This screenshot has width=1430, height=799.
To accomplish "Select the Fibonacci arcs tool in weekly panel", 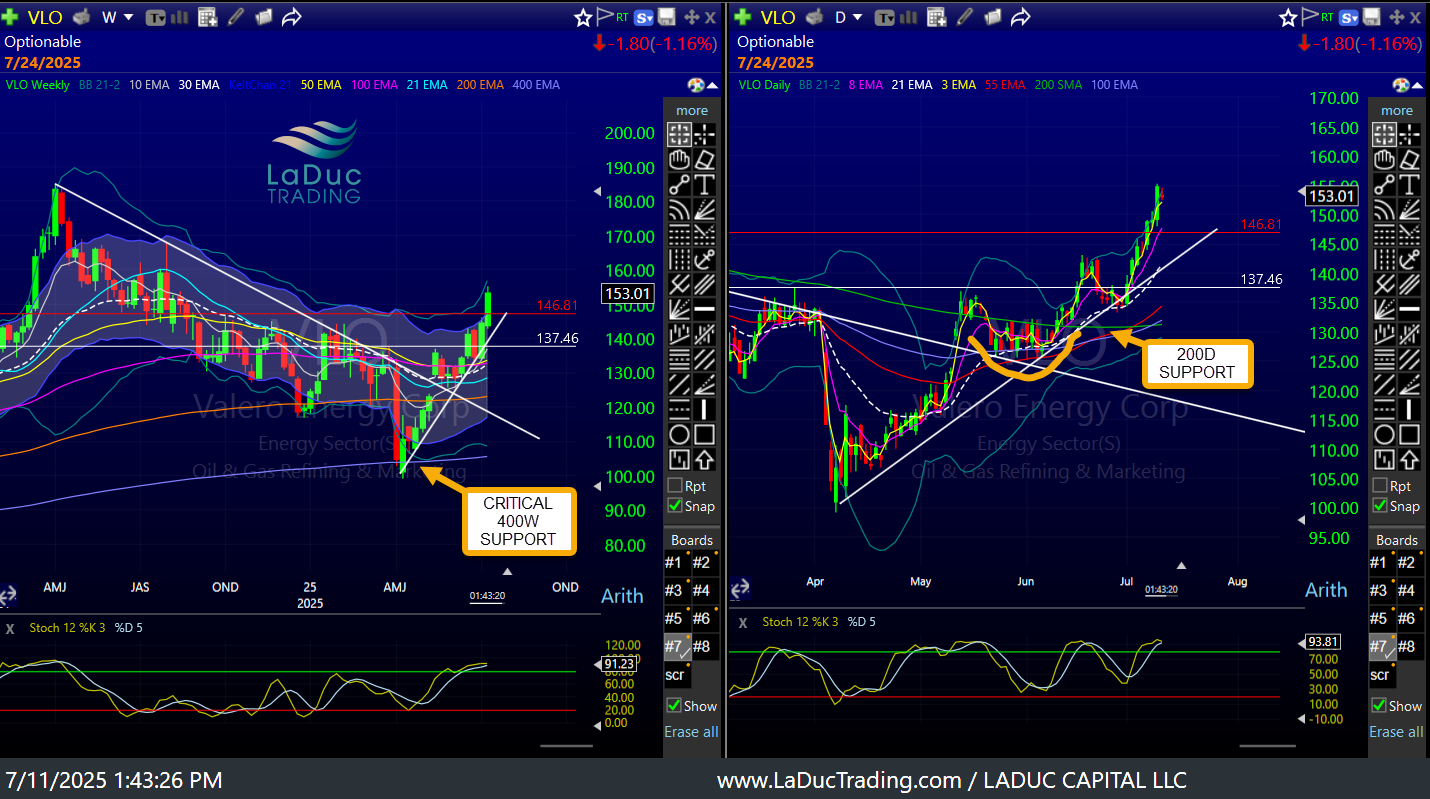I will coord(680,209).
